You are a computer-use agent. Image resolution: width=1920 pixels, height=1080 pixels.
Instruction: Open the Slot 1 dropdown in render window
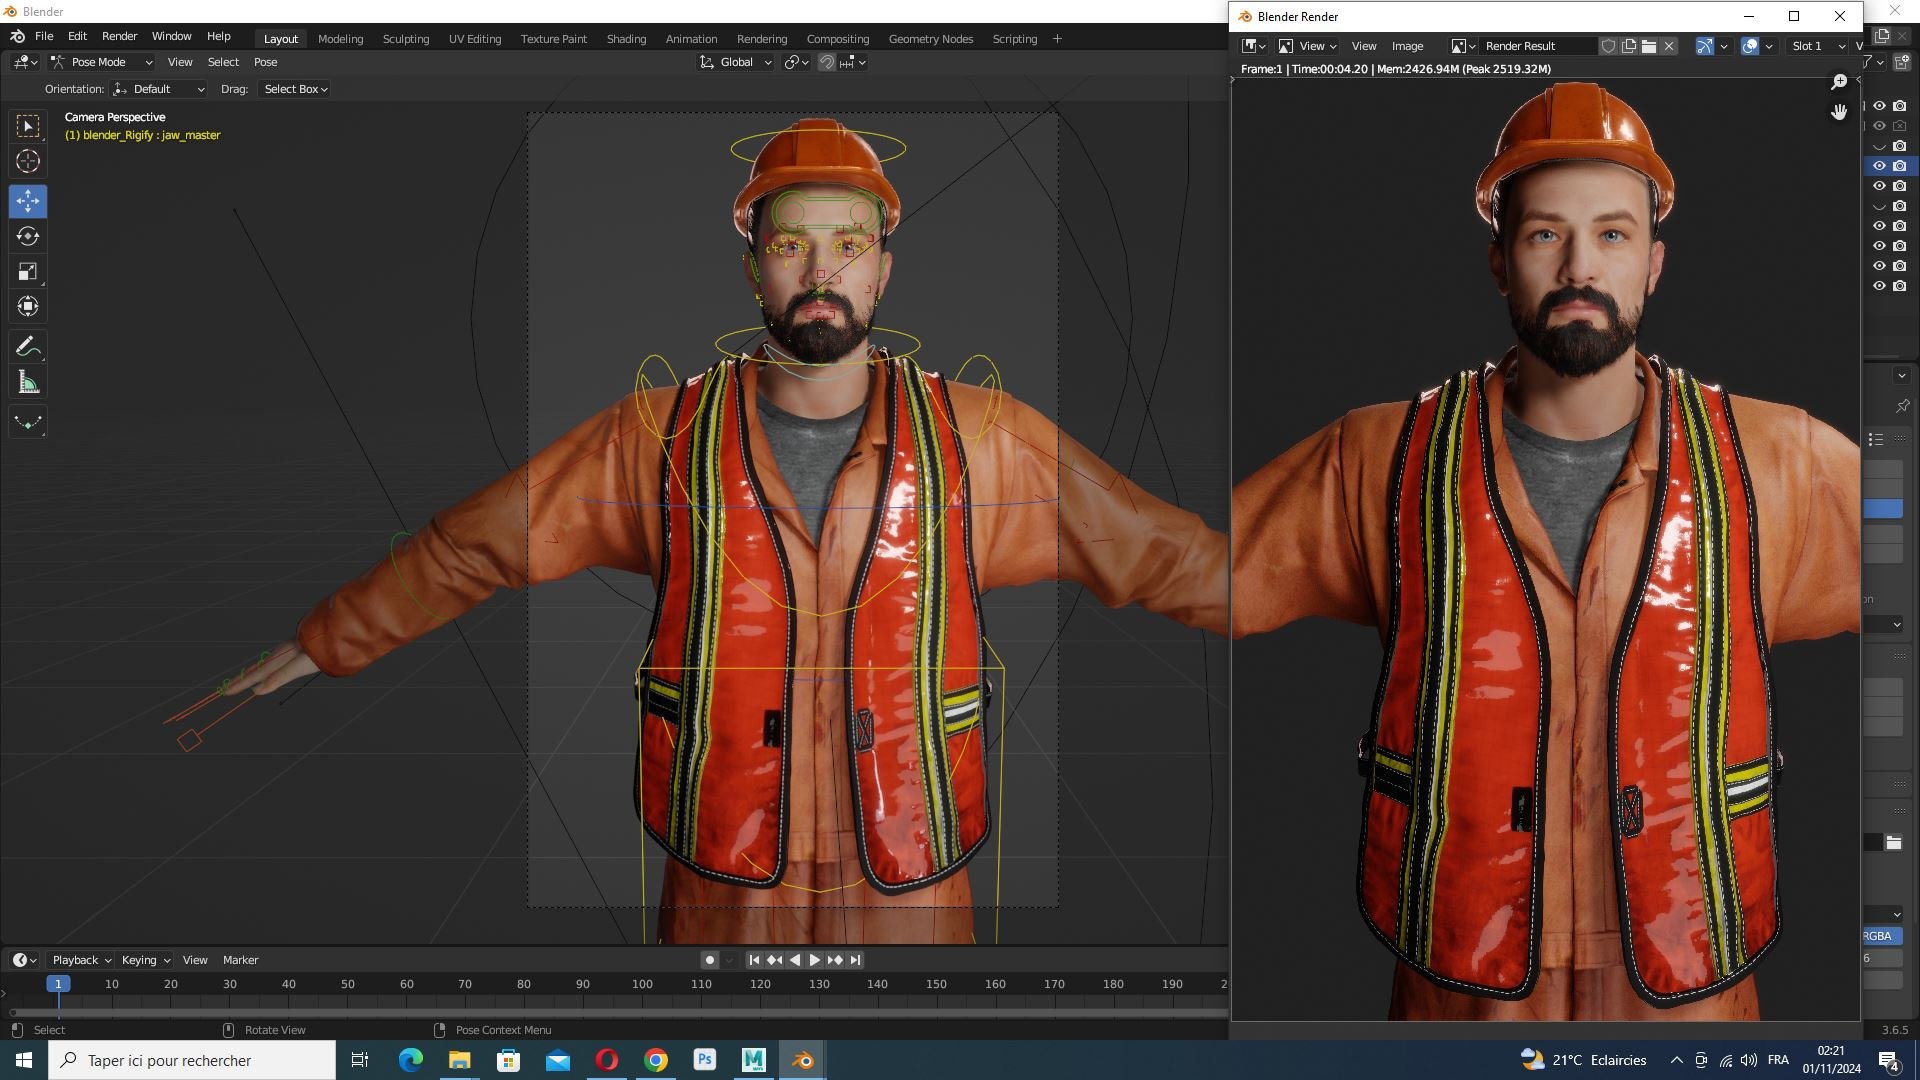pyautogui.click(x=1818, y=46)
